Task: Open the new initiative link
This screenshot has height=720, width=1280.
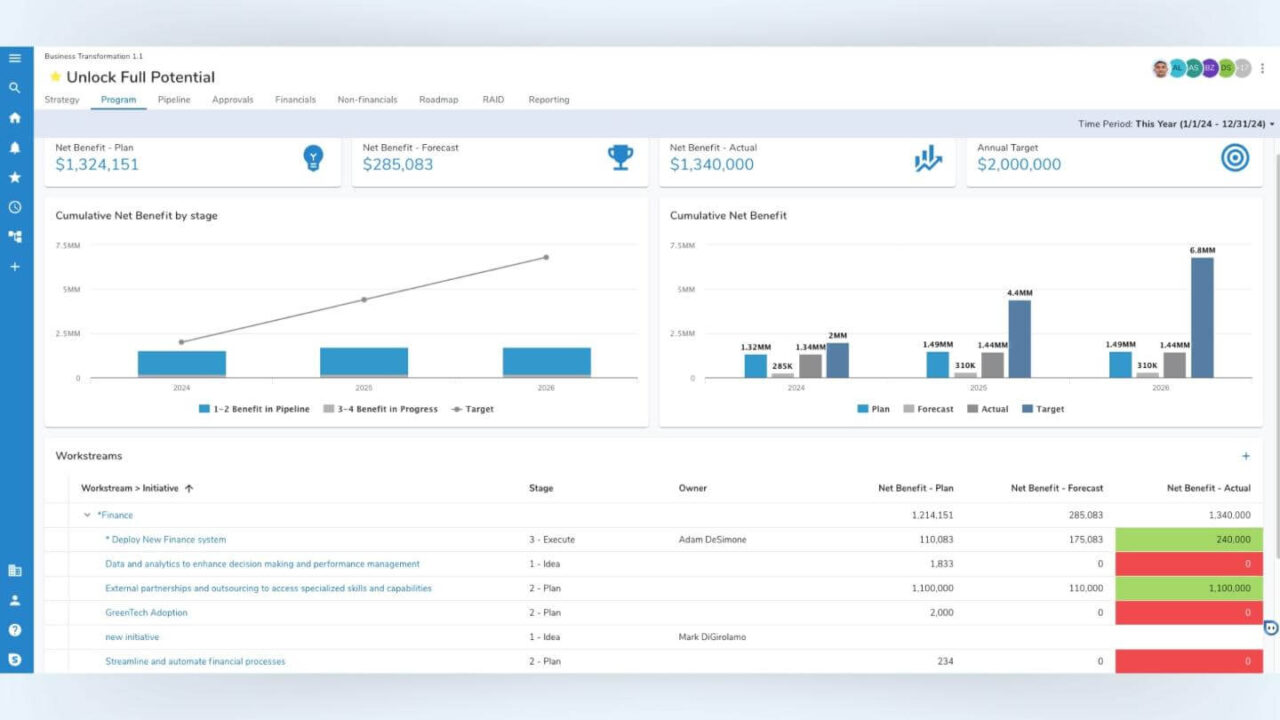Action: point(132,637)
